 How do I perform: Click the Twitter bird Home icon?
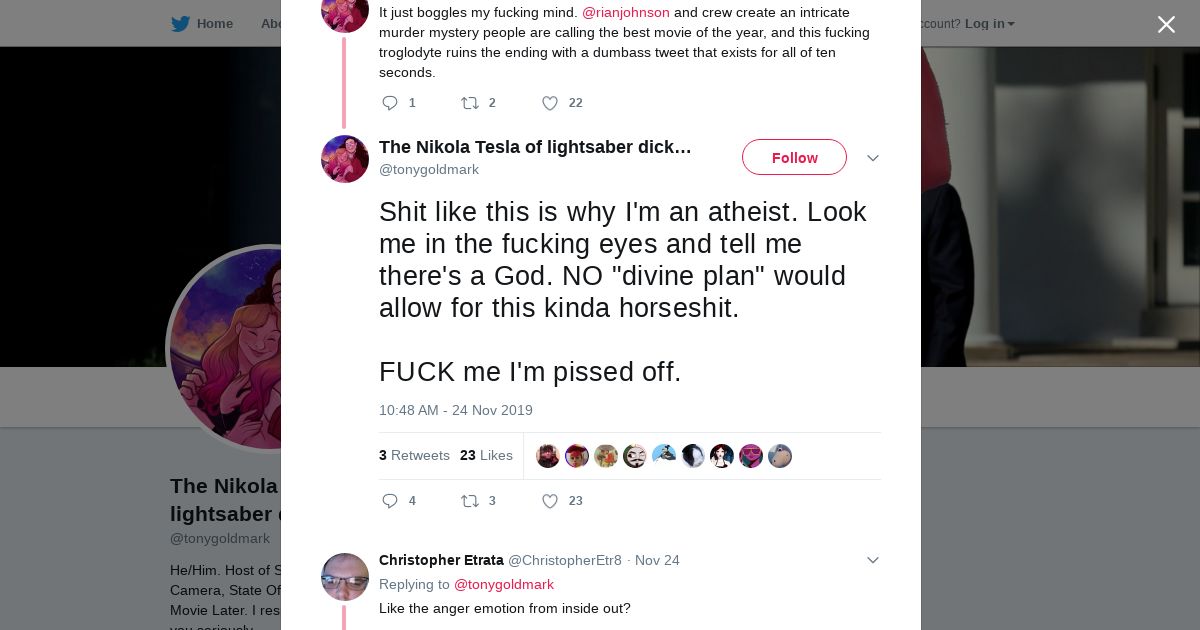[x=180, y=24]
